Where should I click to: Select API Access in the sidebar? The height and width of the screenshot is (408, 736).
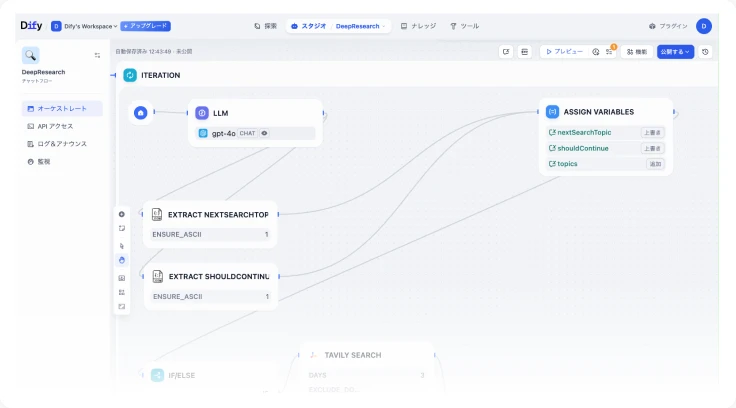[x=62, y=126]
